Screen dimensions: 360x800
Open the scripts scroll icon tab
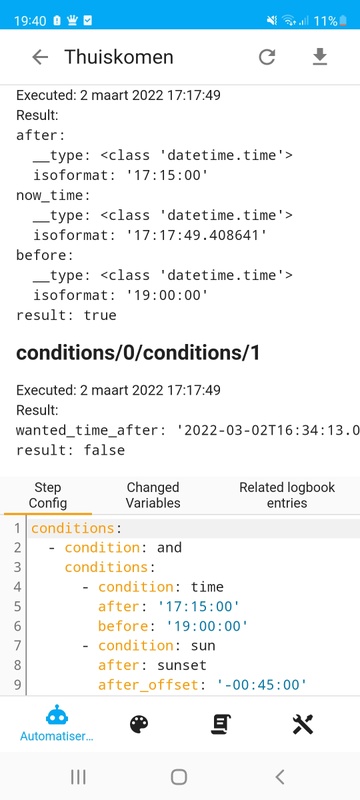click(x=221, y=724)
